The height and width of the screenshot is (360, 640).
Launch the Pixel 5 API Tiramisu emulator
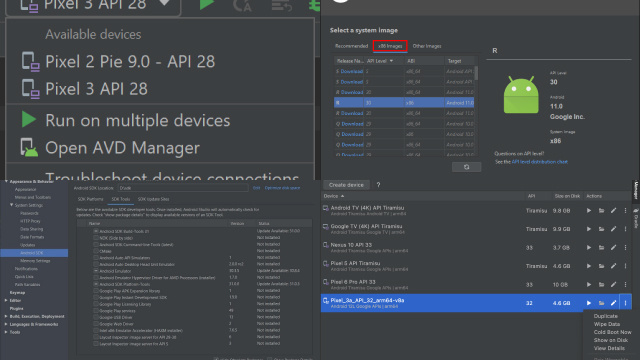coord(589,266)
